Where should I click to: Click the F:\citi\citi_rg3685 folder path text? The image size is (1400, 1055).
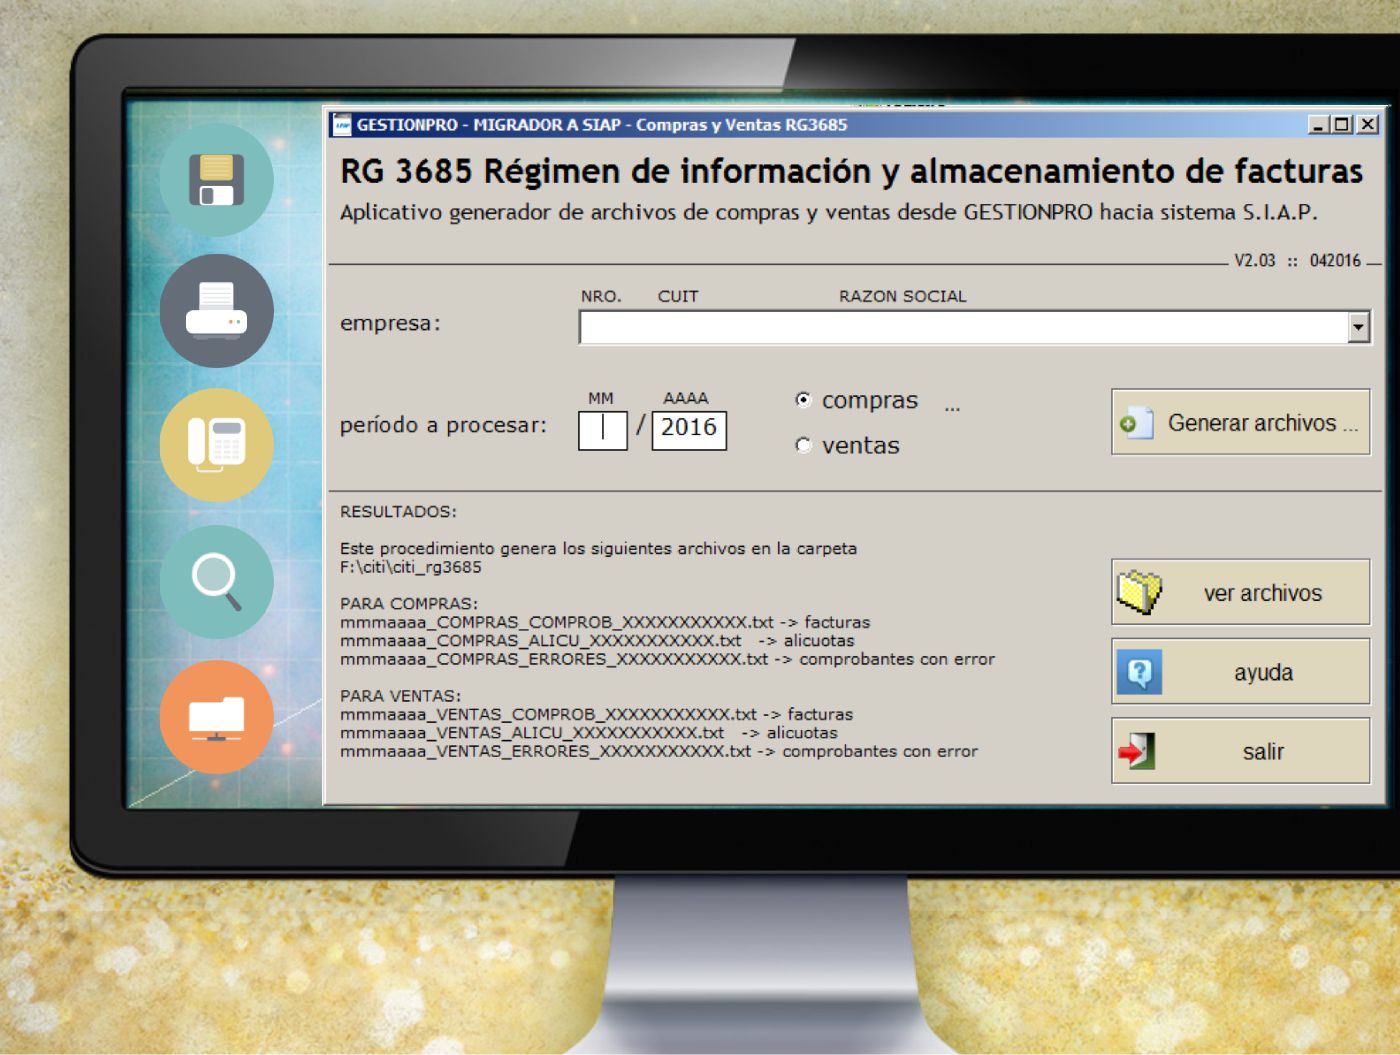click(411, 567)
